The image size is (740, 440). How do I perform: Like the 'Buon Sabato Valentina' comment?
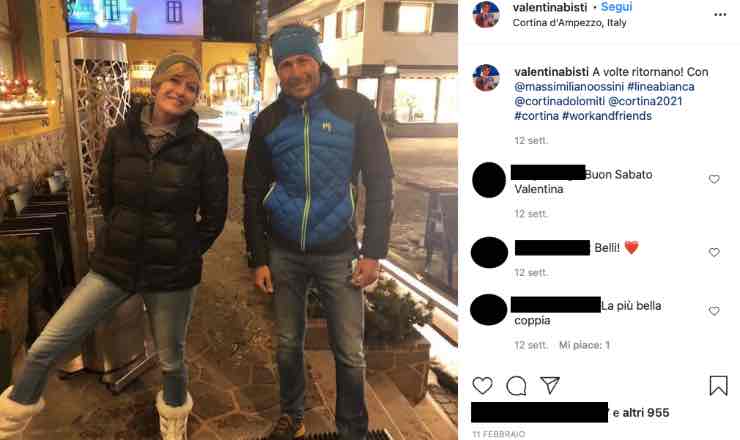pos(714,179)
